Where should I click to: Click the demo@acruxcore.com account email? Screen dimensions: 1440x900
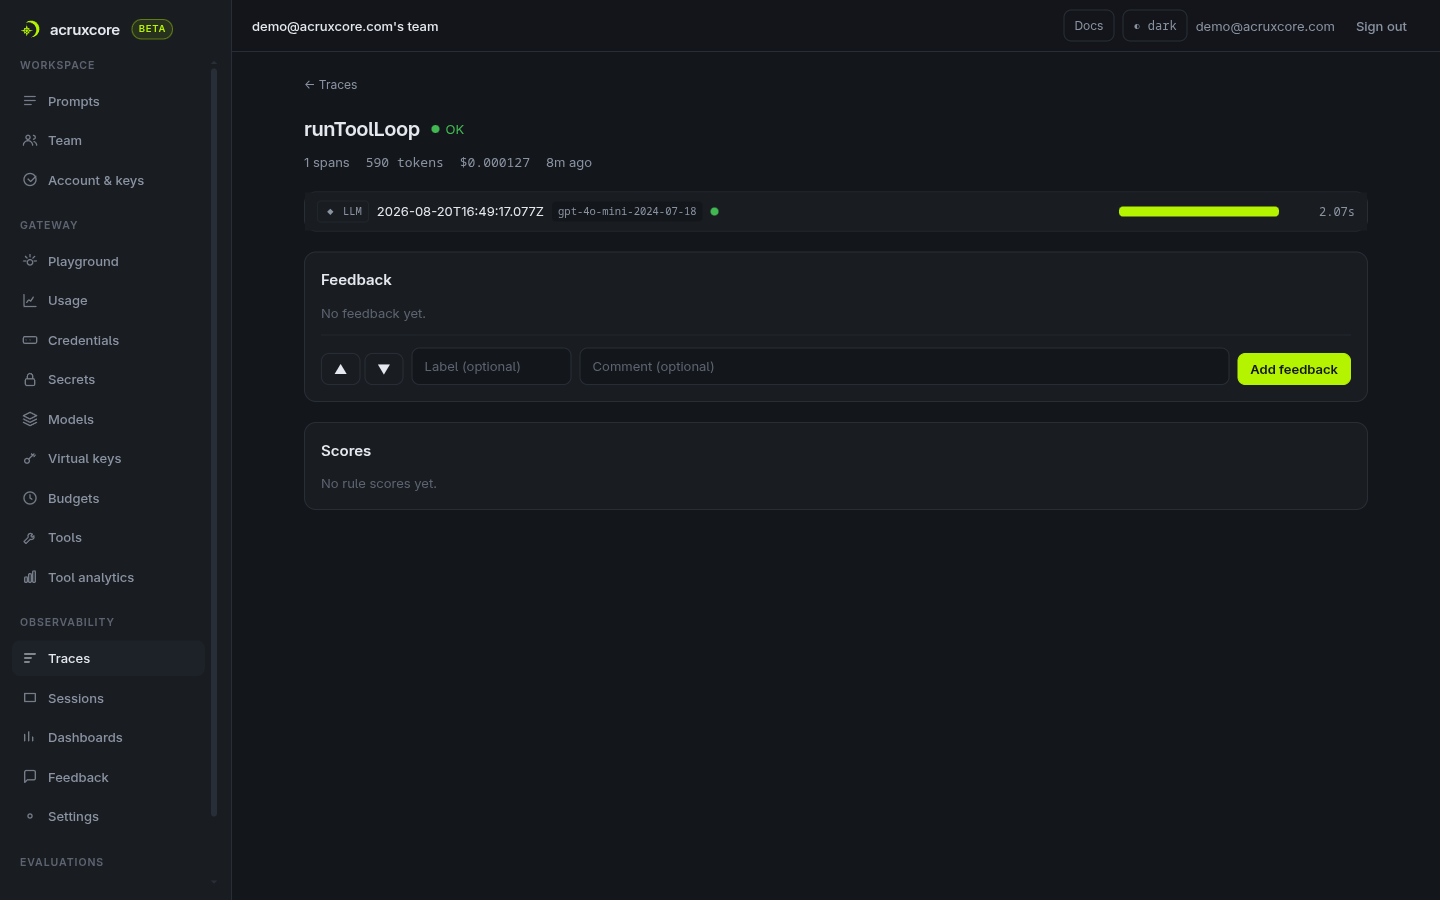[1265, 27]
